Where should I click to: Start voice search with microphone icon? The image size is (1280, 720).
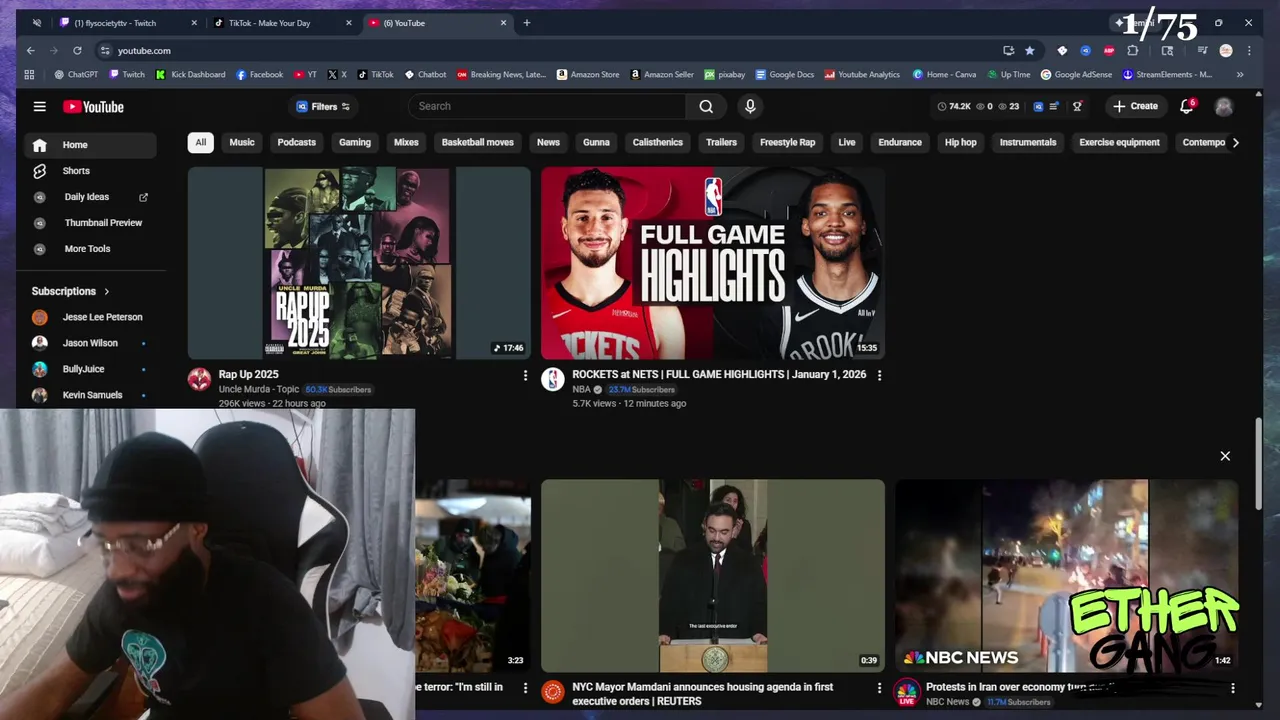tap(750, 106)
